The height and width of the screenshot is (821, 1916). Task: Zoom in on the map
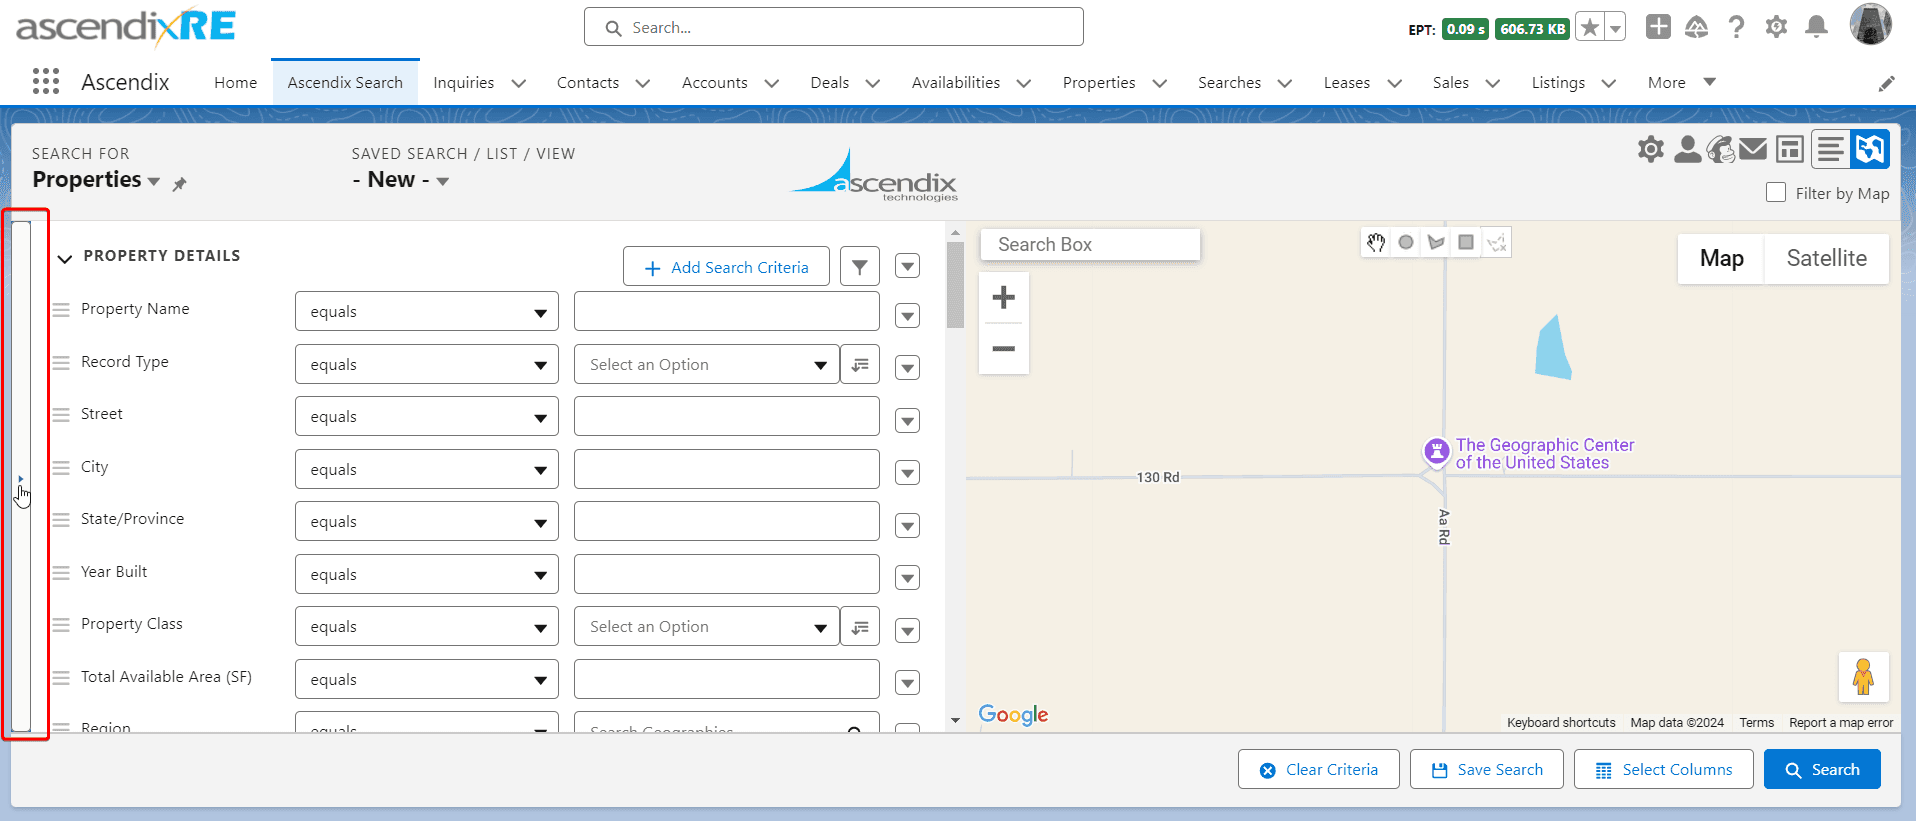[1004, 298]
